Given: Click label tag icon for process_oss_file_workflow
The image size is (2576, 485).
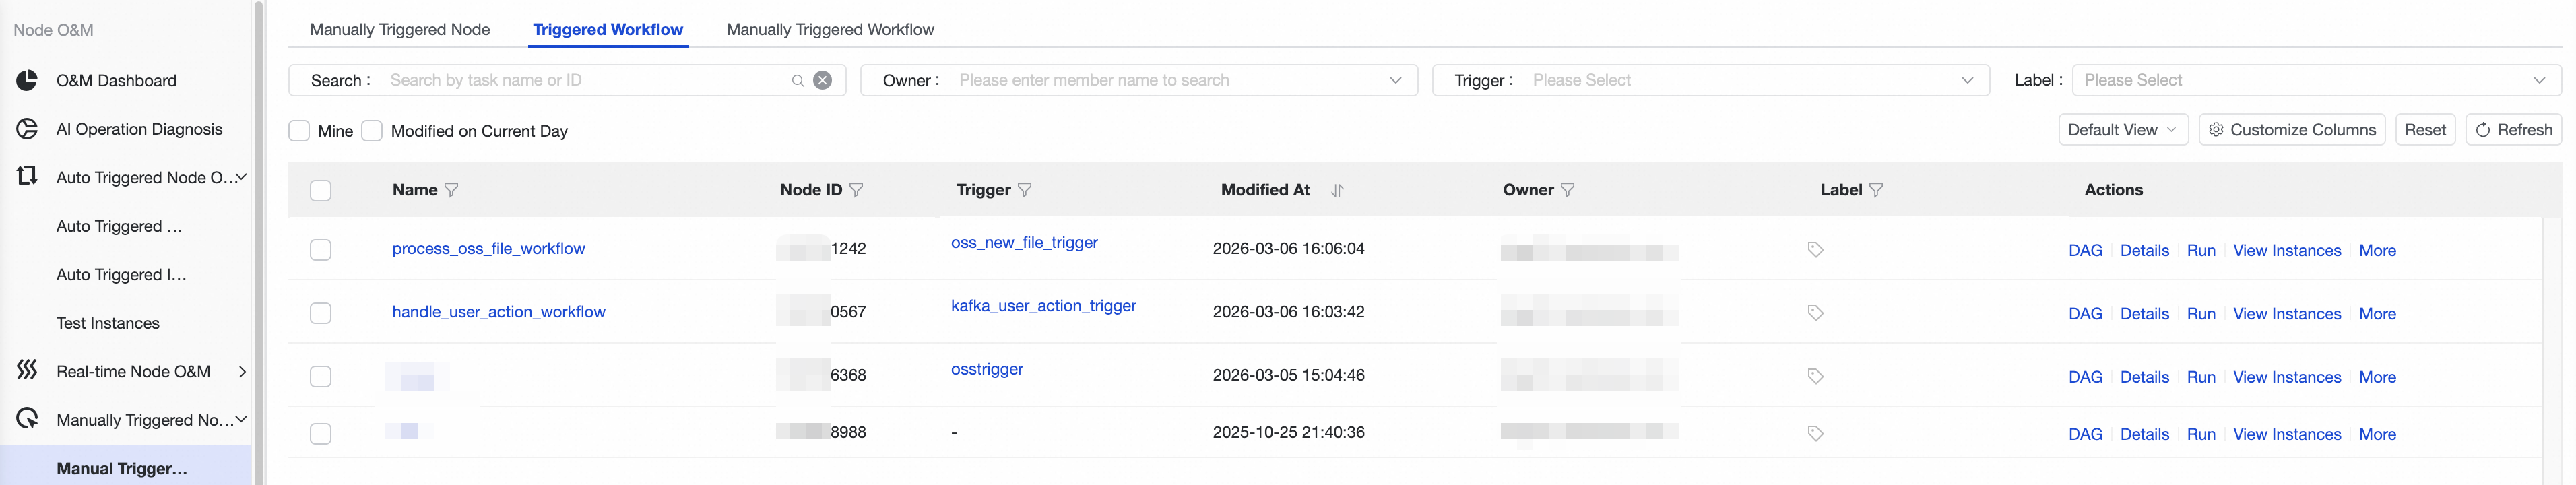Looking at the screenshot, I should 1815,250.
